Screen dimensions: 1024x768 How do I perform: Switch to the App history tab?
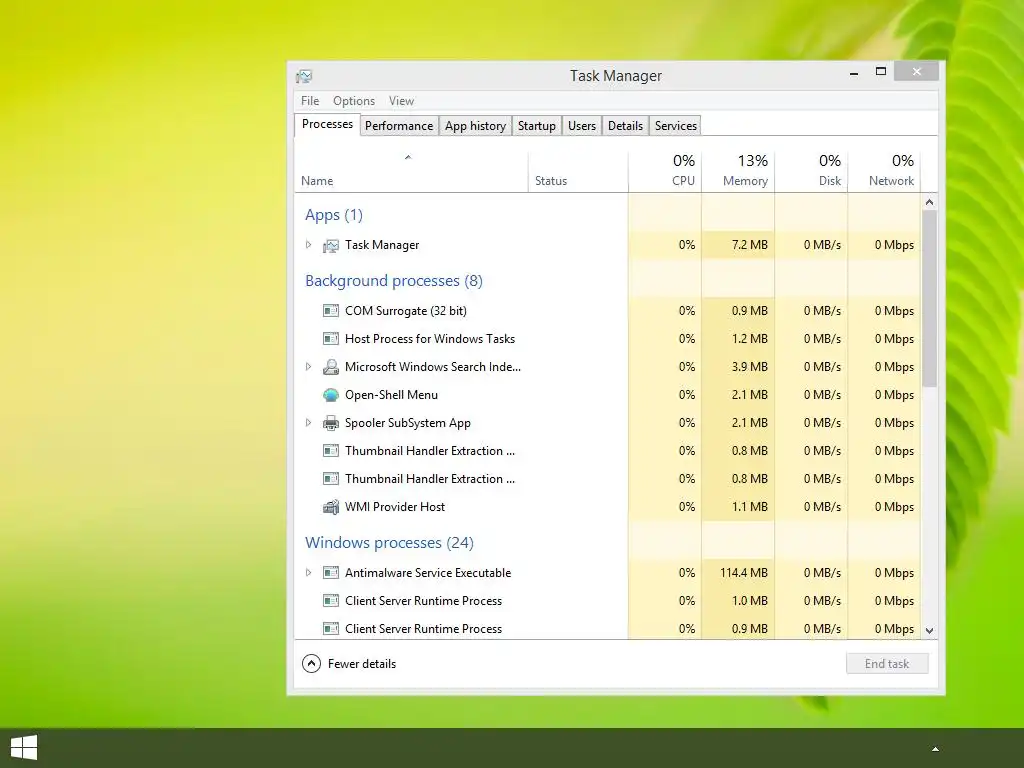pos(475,126)
